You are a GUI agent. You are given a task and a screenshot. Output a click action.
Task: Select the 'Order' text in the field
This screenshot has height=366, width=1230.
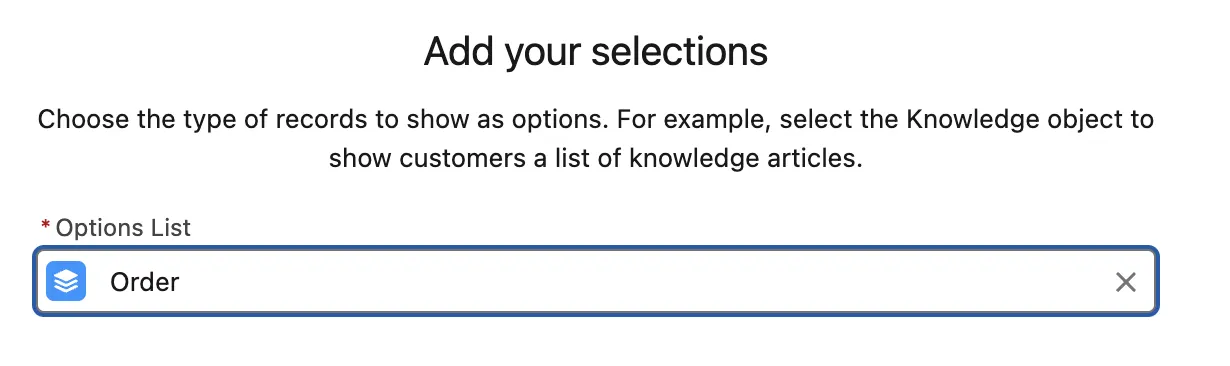point(145,282)
